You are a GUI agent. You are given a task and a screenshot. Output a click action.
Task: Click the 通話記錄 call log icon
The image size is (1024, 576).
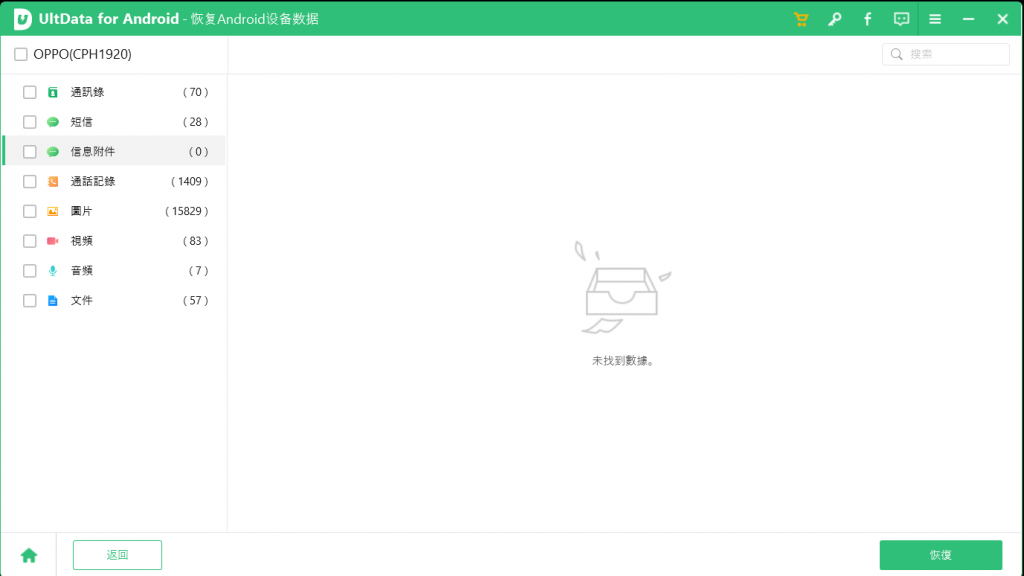(x=53, y=182)
